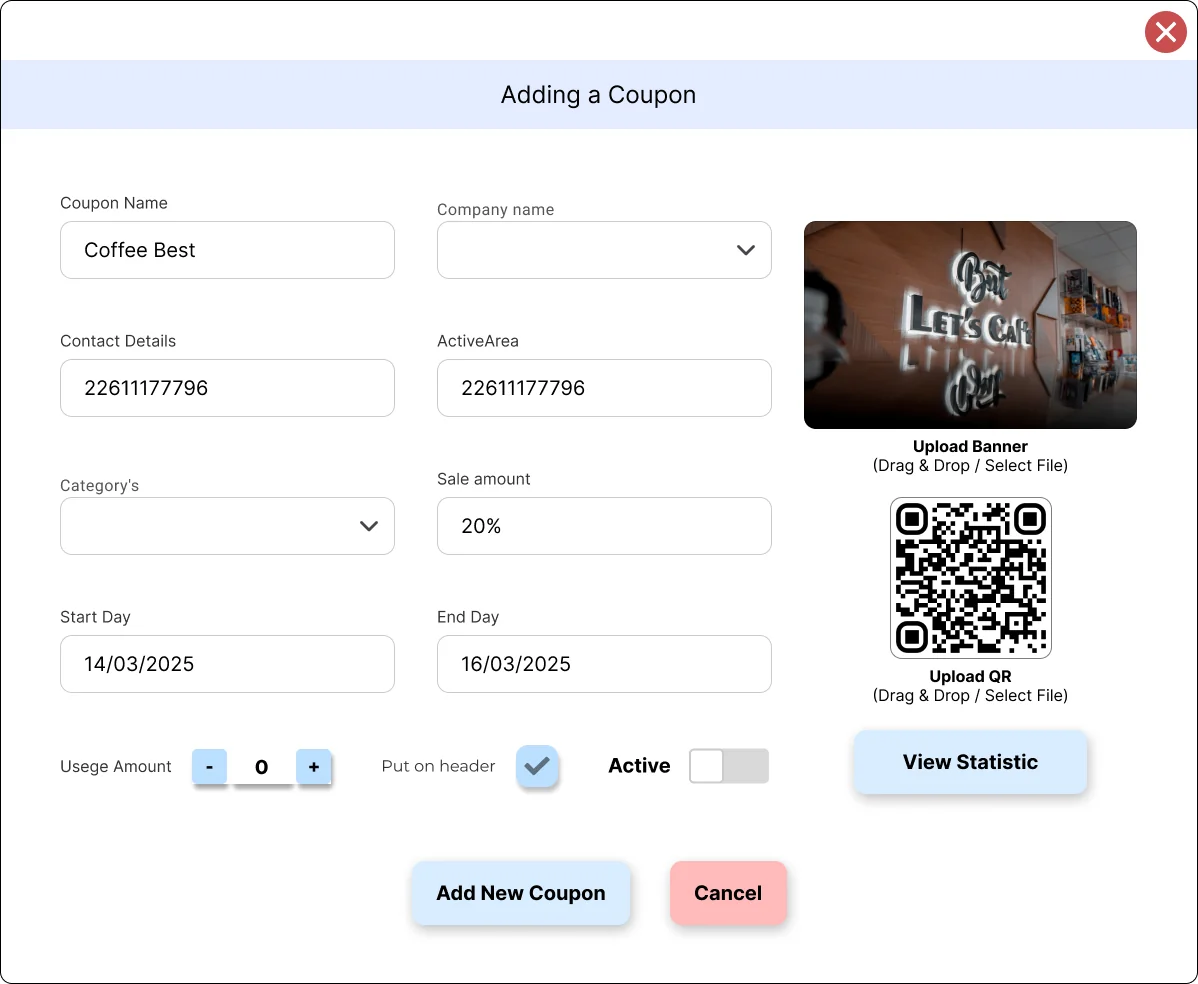Screen dimensions: 1198x984
Task: Expand the Category's dropdown
Action: tap(227, 526)
